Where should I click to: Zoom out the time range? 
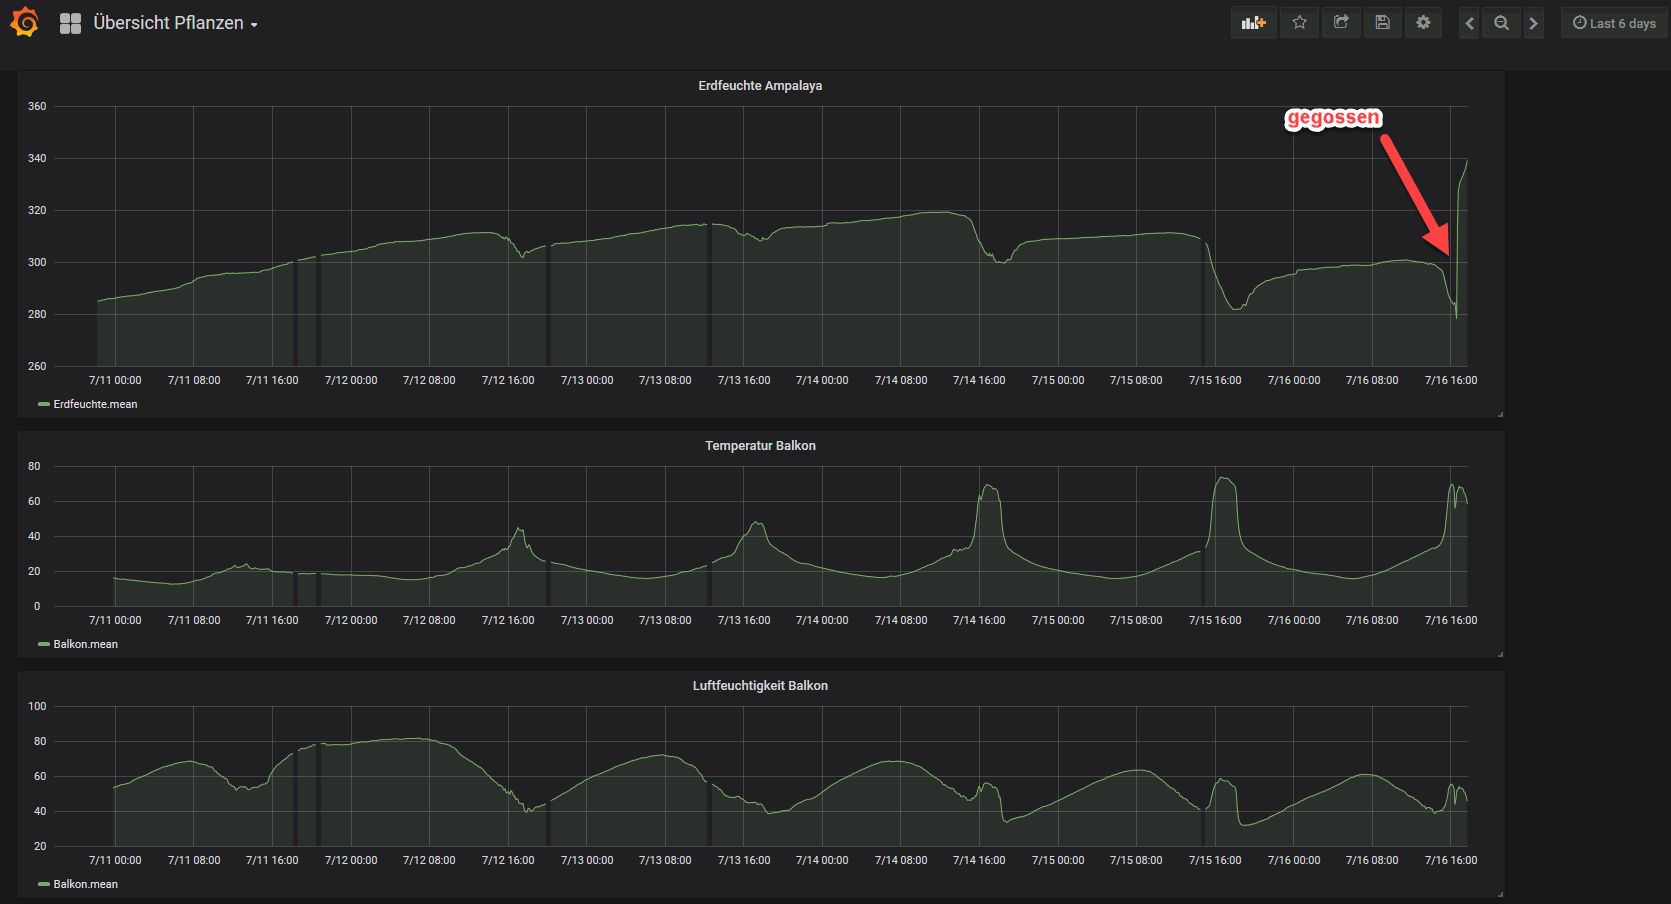click(x=1501, y=23)
